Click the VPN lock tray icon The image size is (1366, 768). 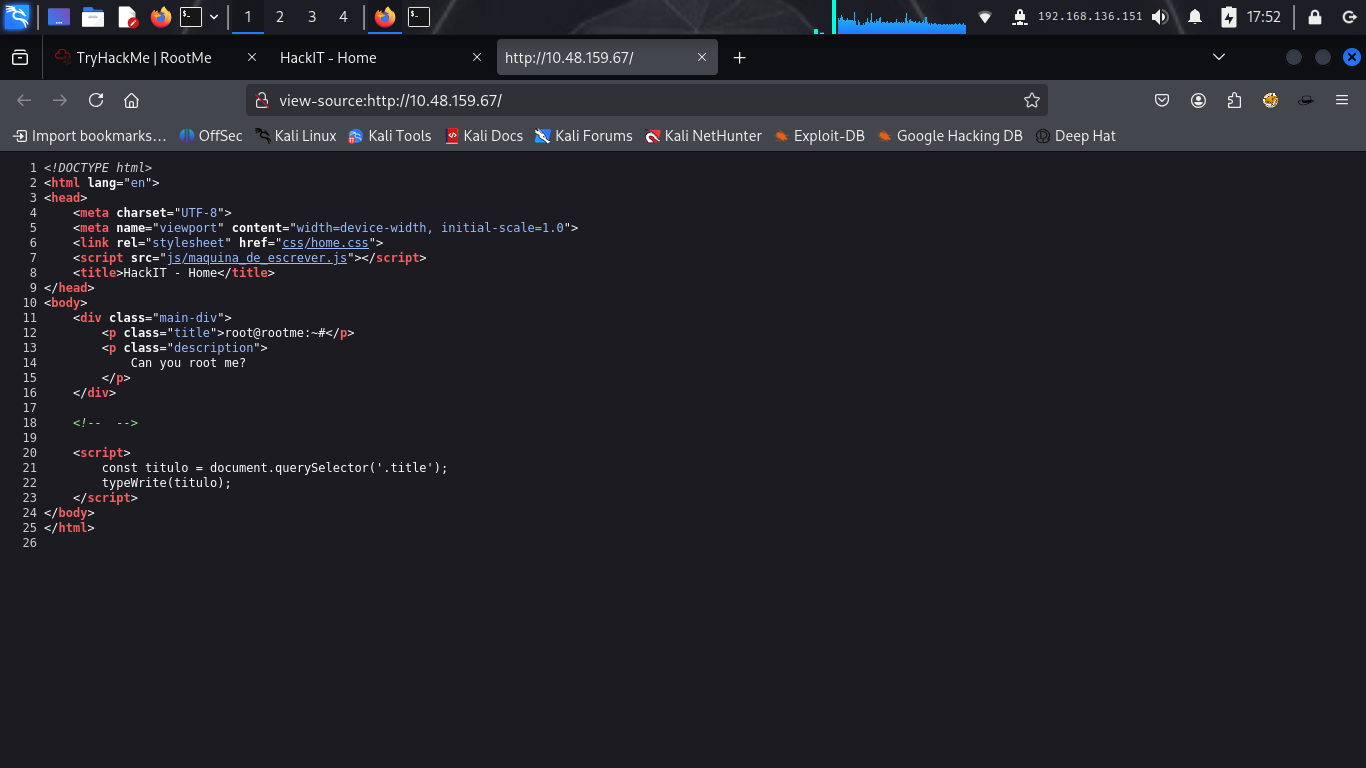pyautogui.click(x=1019, y=17)
